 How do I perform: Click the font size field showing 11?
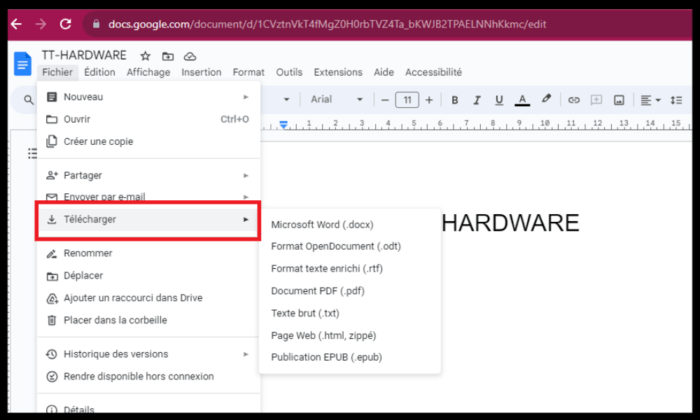(407, 100)
